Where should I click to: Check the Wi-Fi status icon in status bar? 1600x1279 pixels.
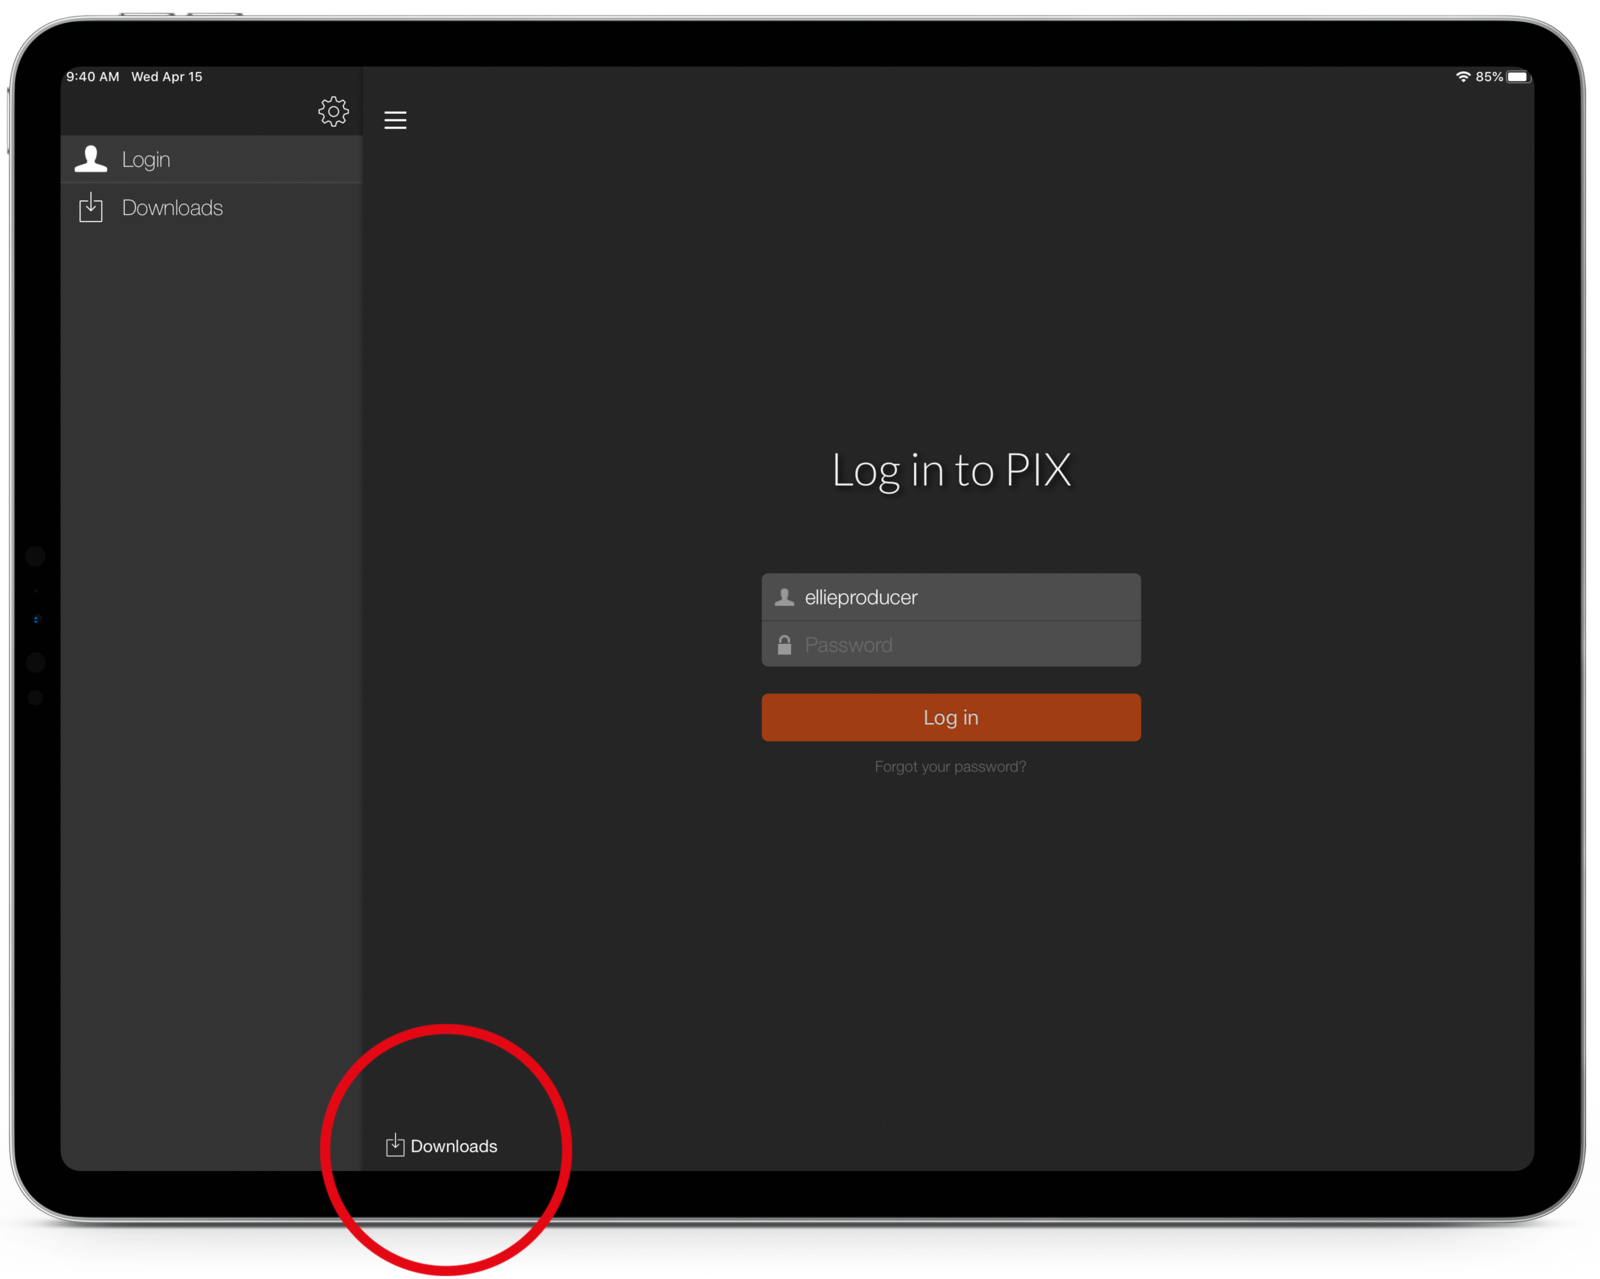(x=1463, y=77)
